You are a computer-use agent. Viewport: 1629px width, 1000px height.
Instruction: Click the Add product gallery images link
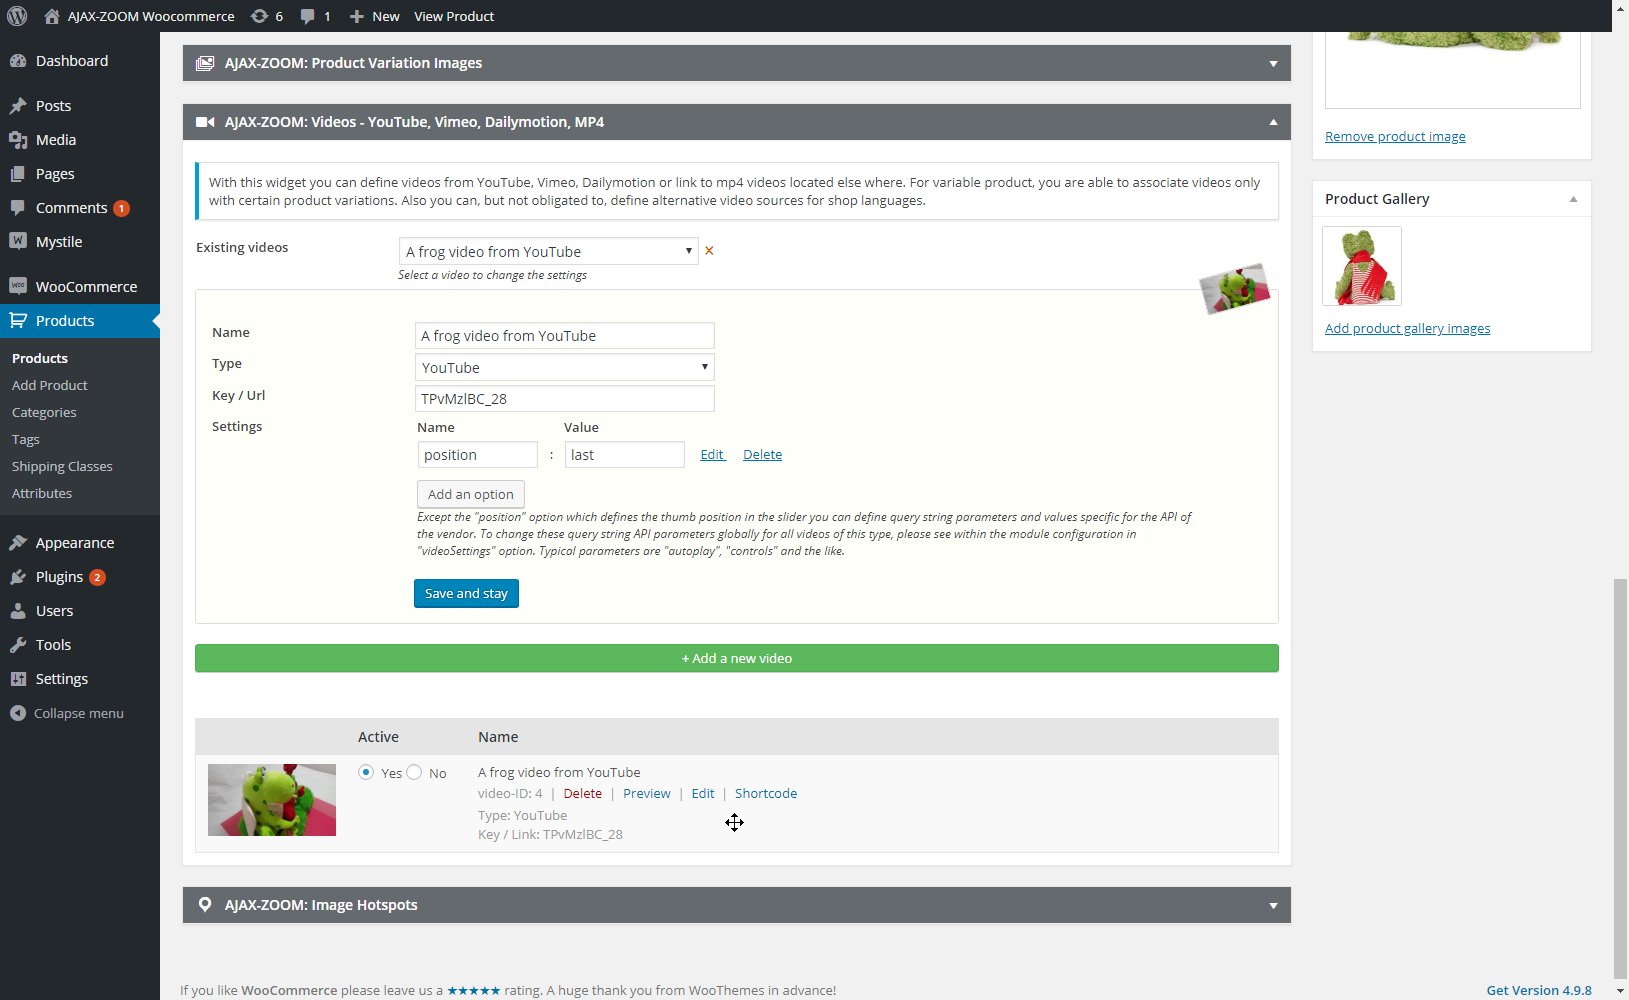tap(1407, 329)
